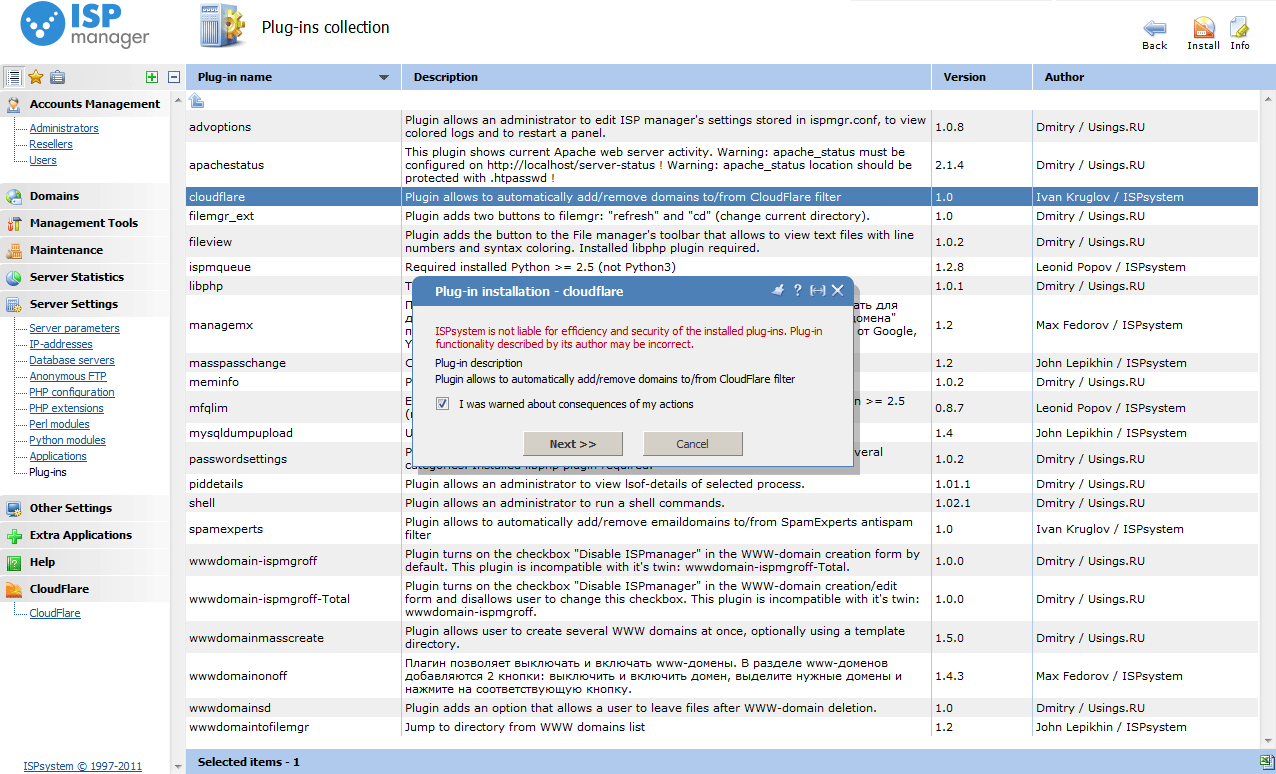Open the PHP configuration link

[x=72, y=392]
